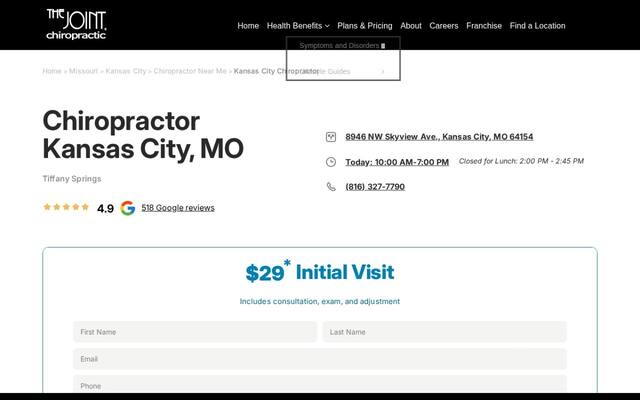The width and height of the screenshot is (640, 400).
Task: Focus the Phone field
Action: pyautogui.click(x=320, y=384)
